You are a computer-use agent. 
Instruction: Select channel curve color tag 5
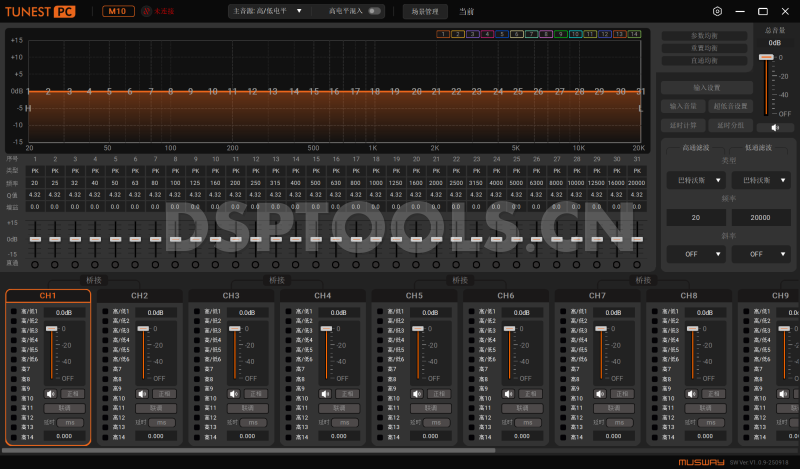tap(502, 34)
